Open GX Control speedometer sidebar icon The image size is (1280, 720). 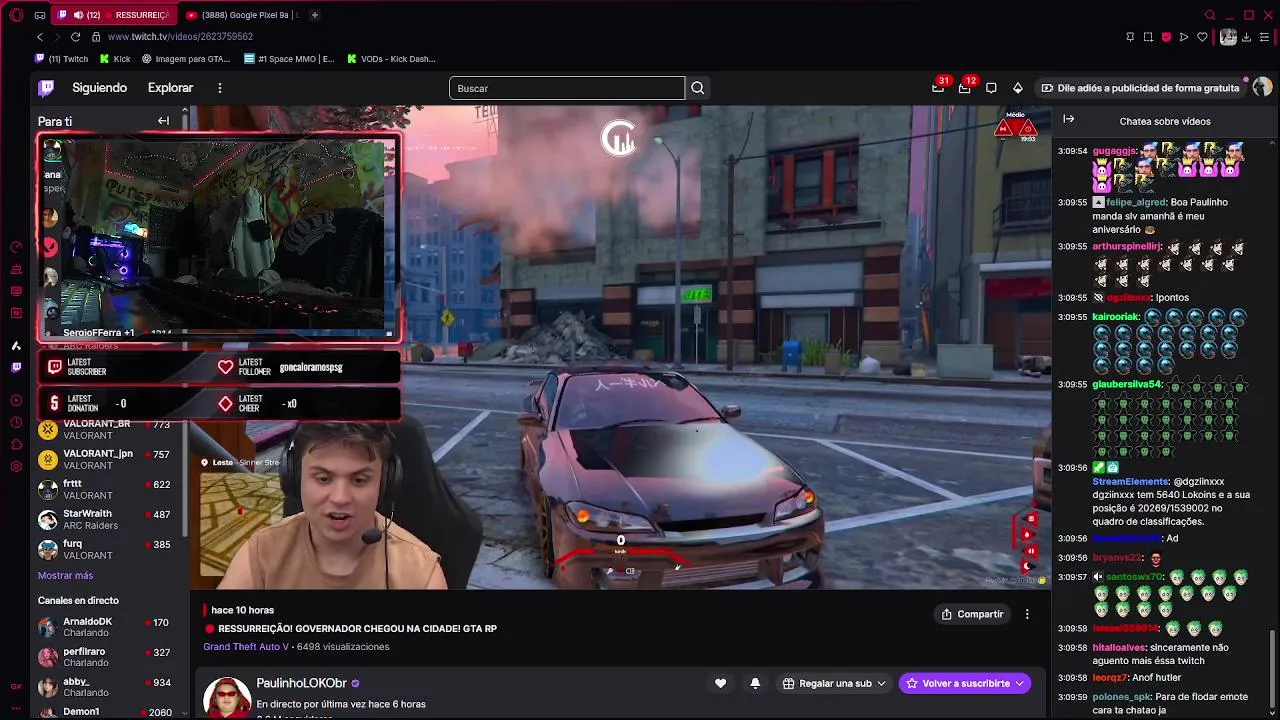click(16, 247)
